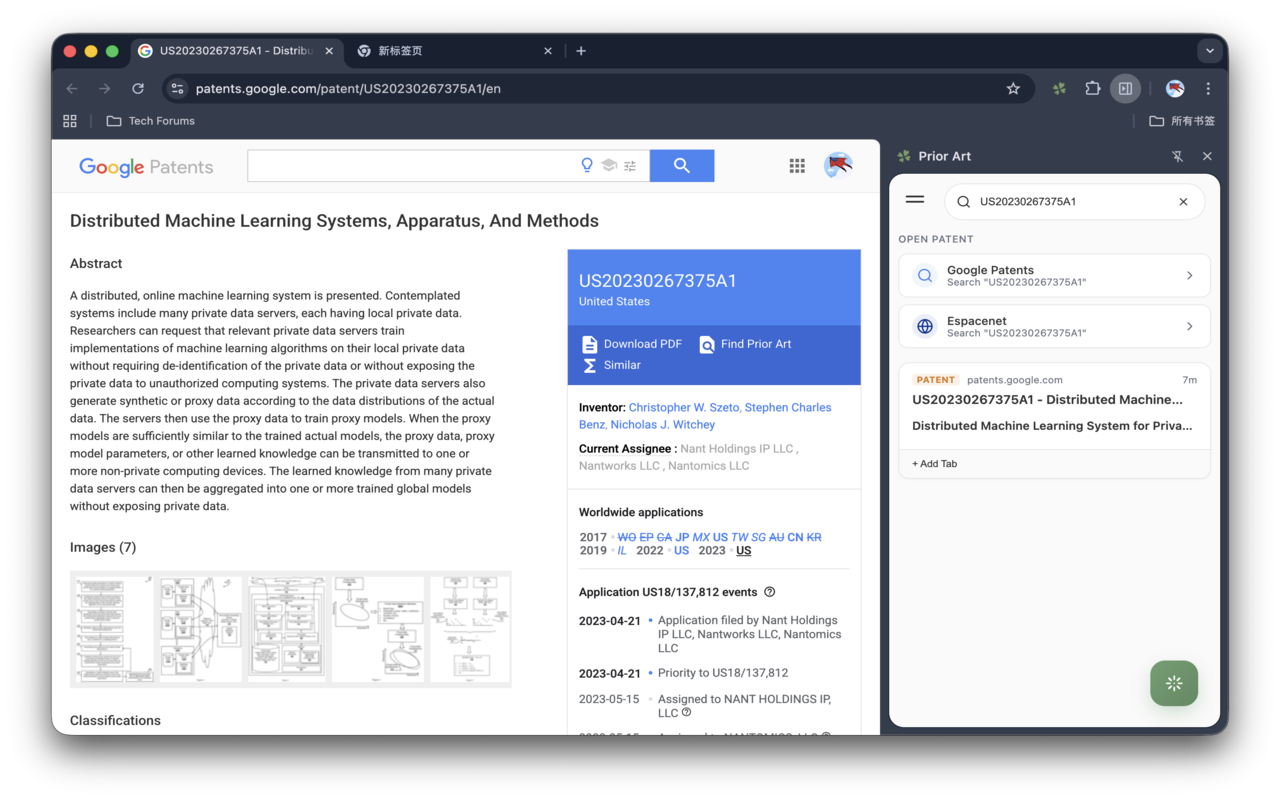Open the Google apps grid on Patents page

pyautogui.click(x=797, y=166)
